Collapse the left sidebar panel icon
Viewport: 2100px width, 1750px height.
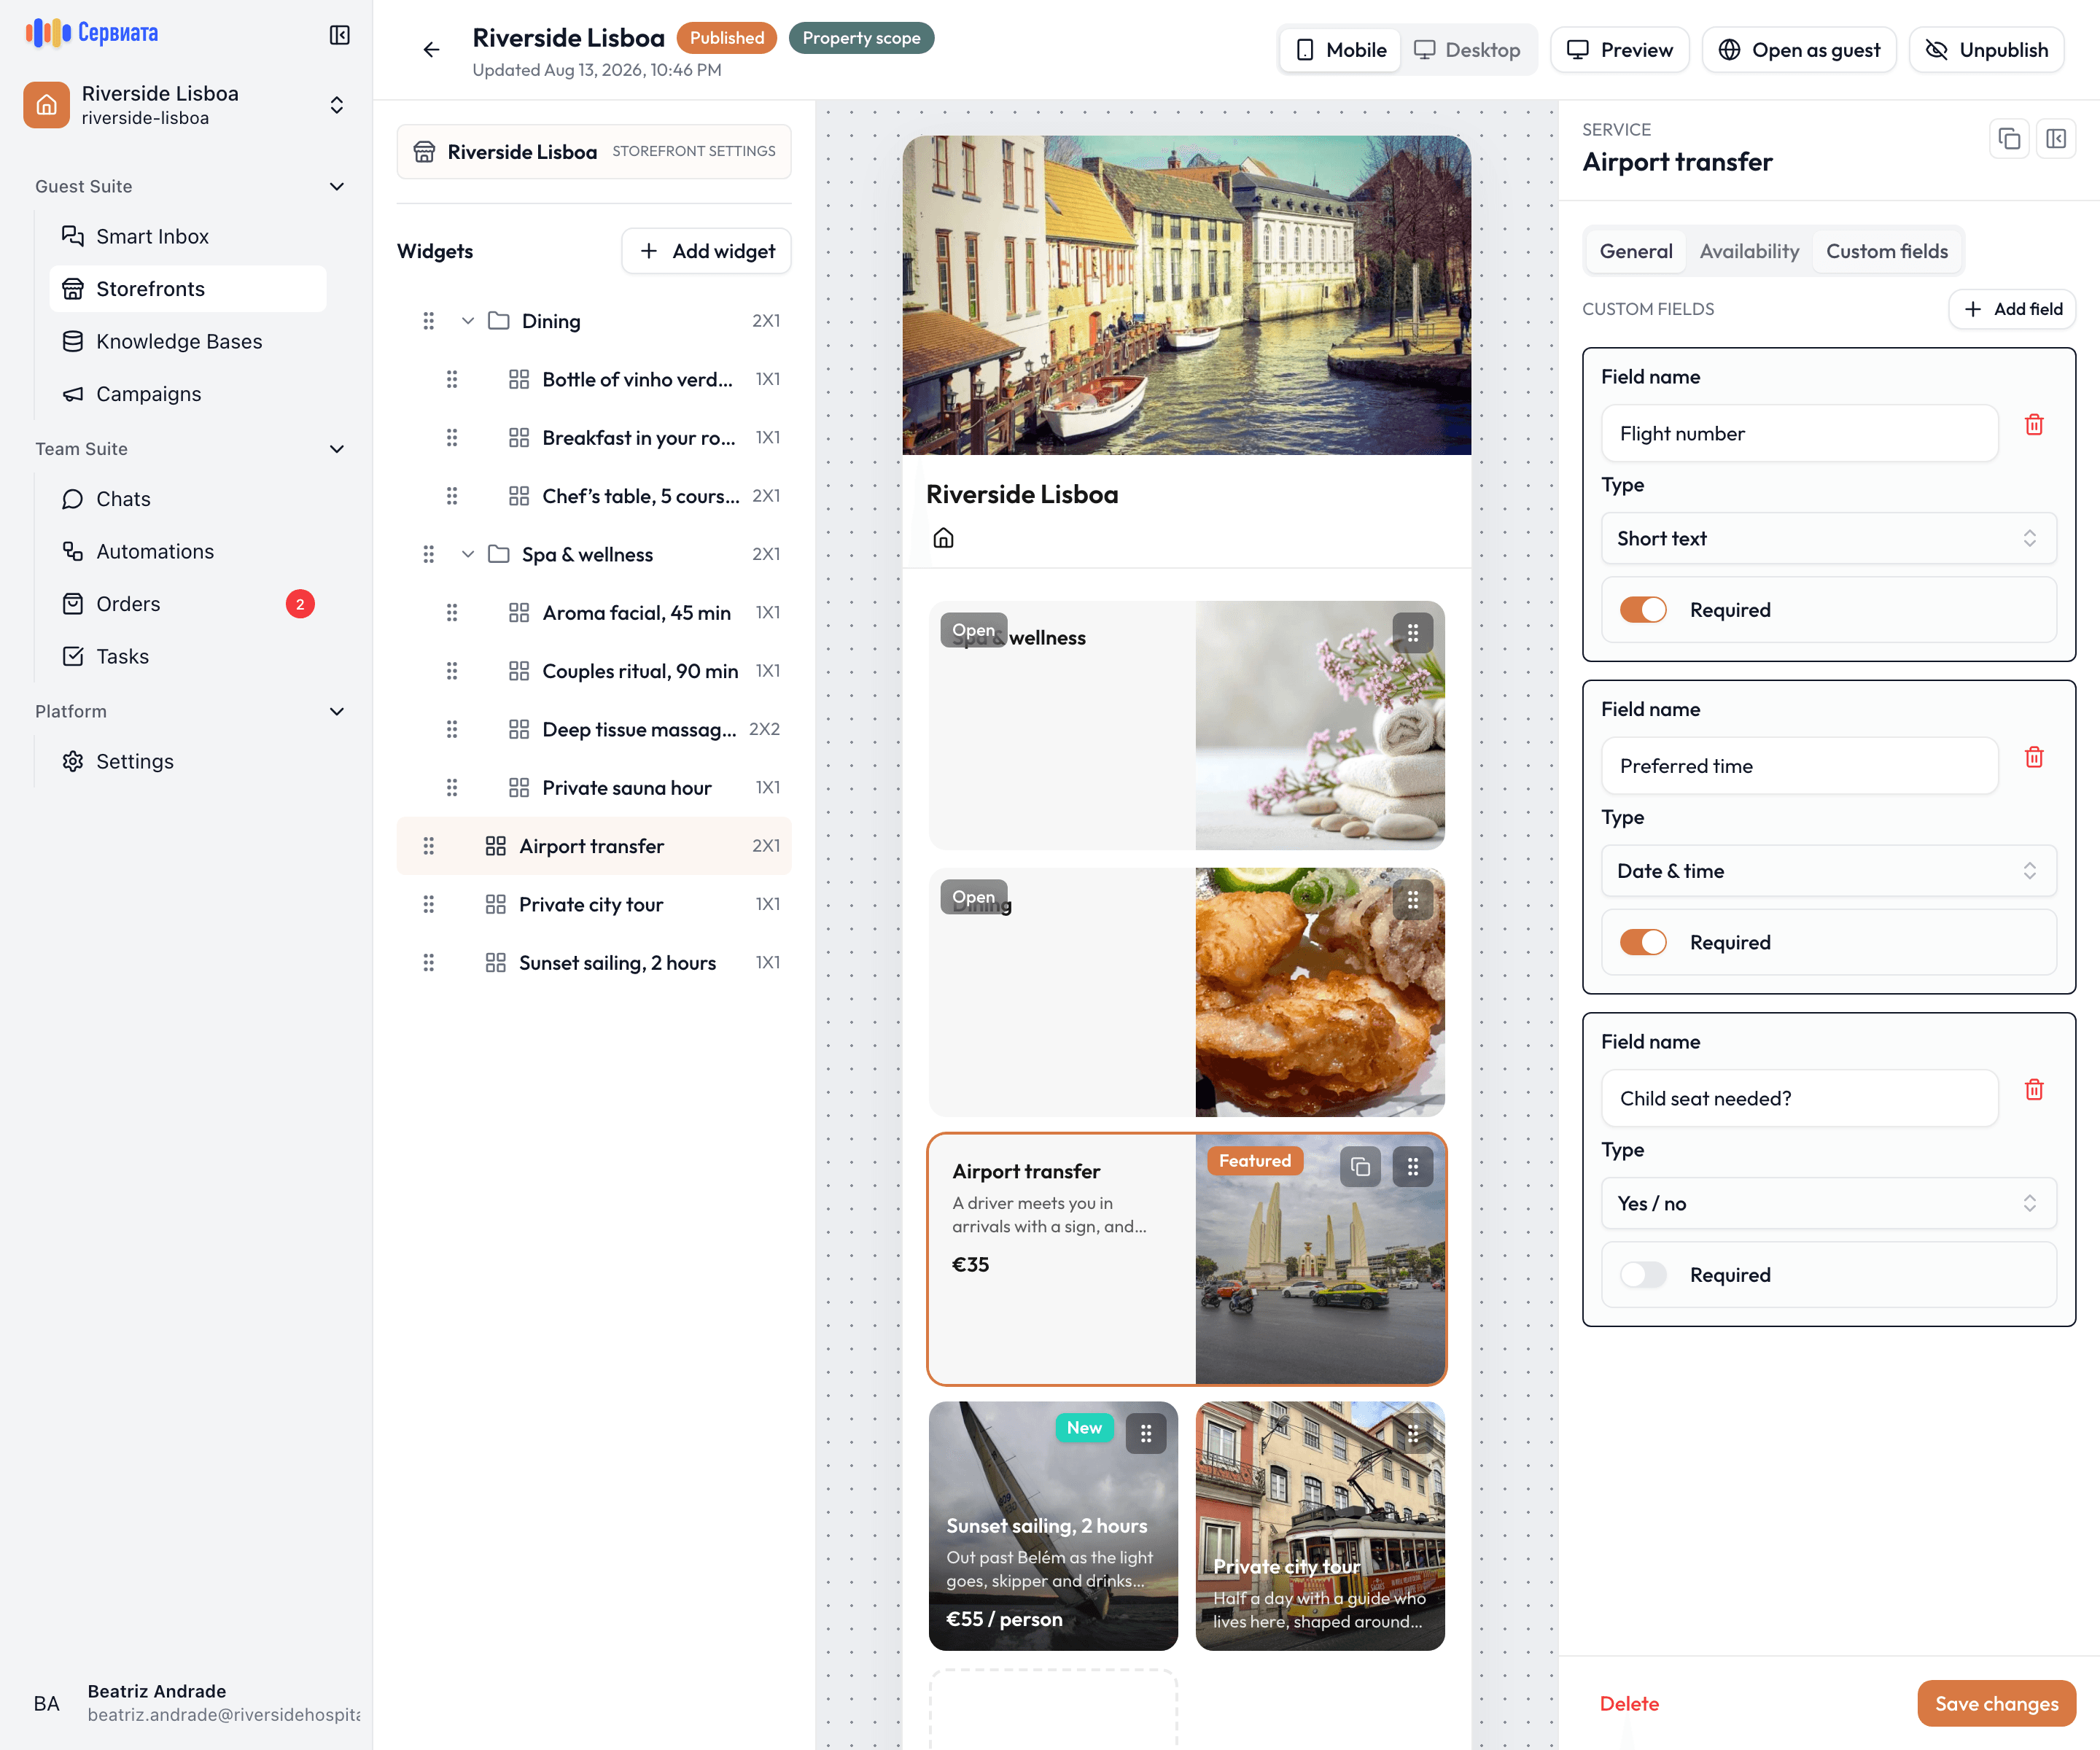(x=340, y=35)
